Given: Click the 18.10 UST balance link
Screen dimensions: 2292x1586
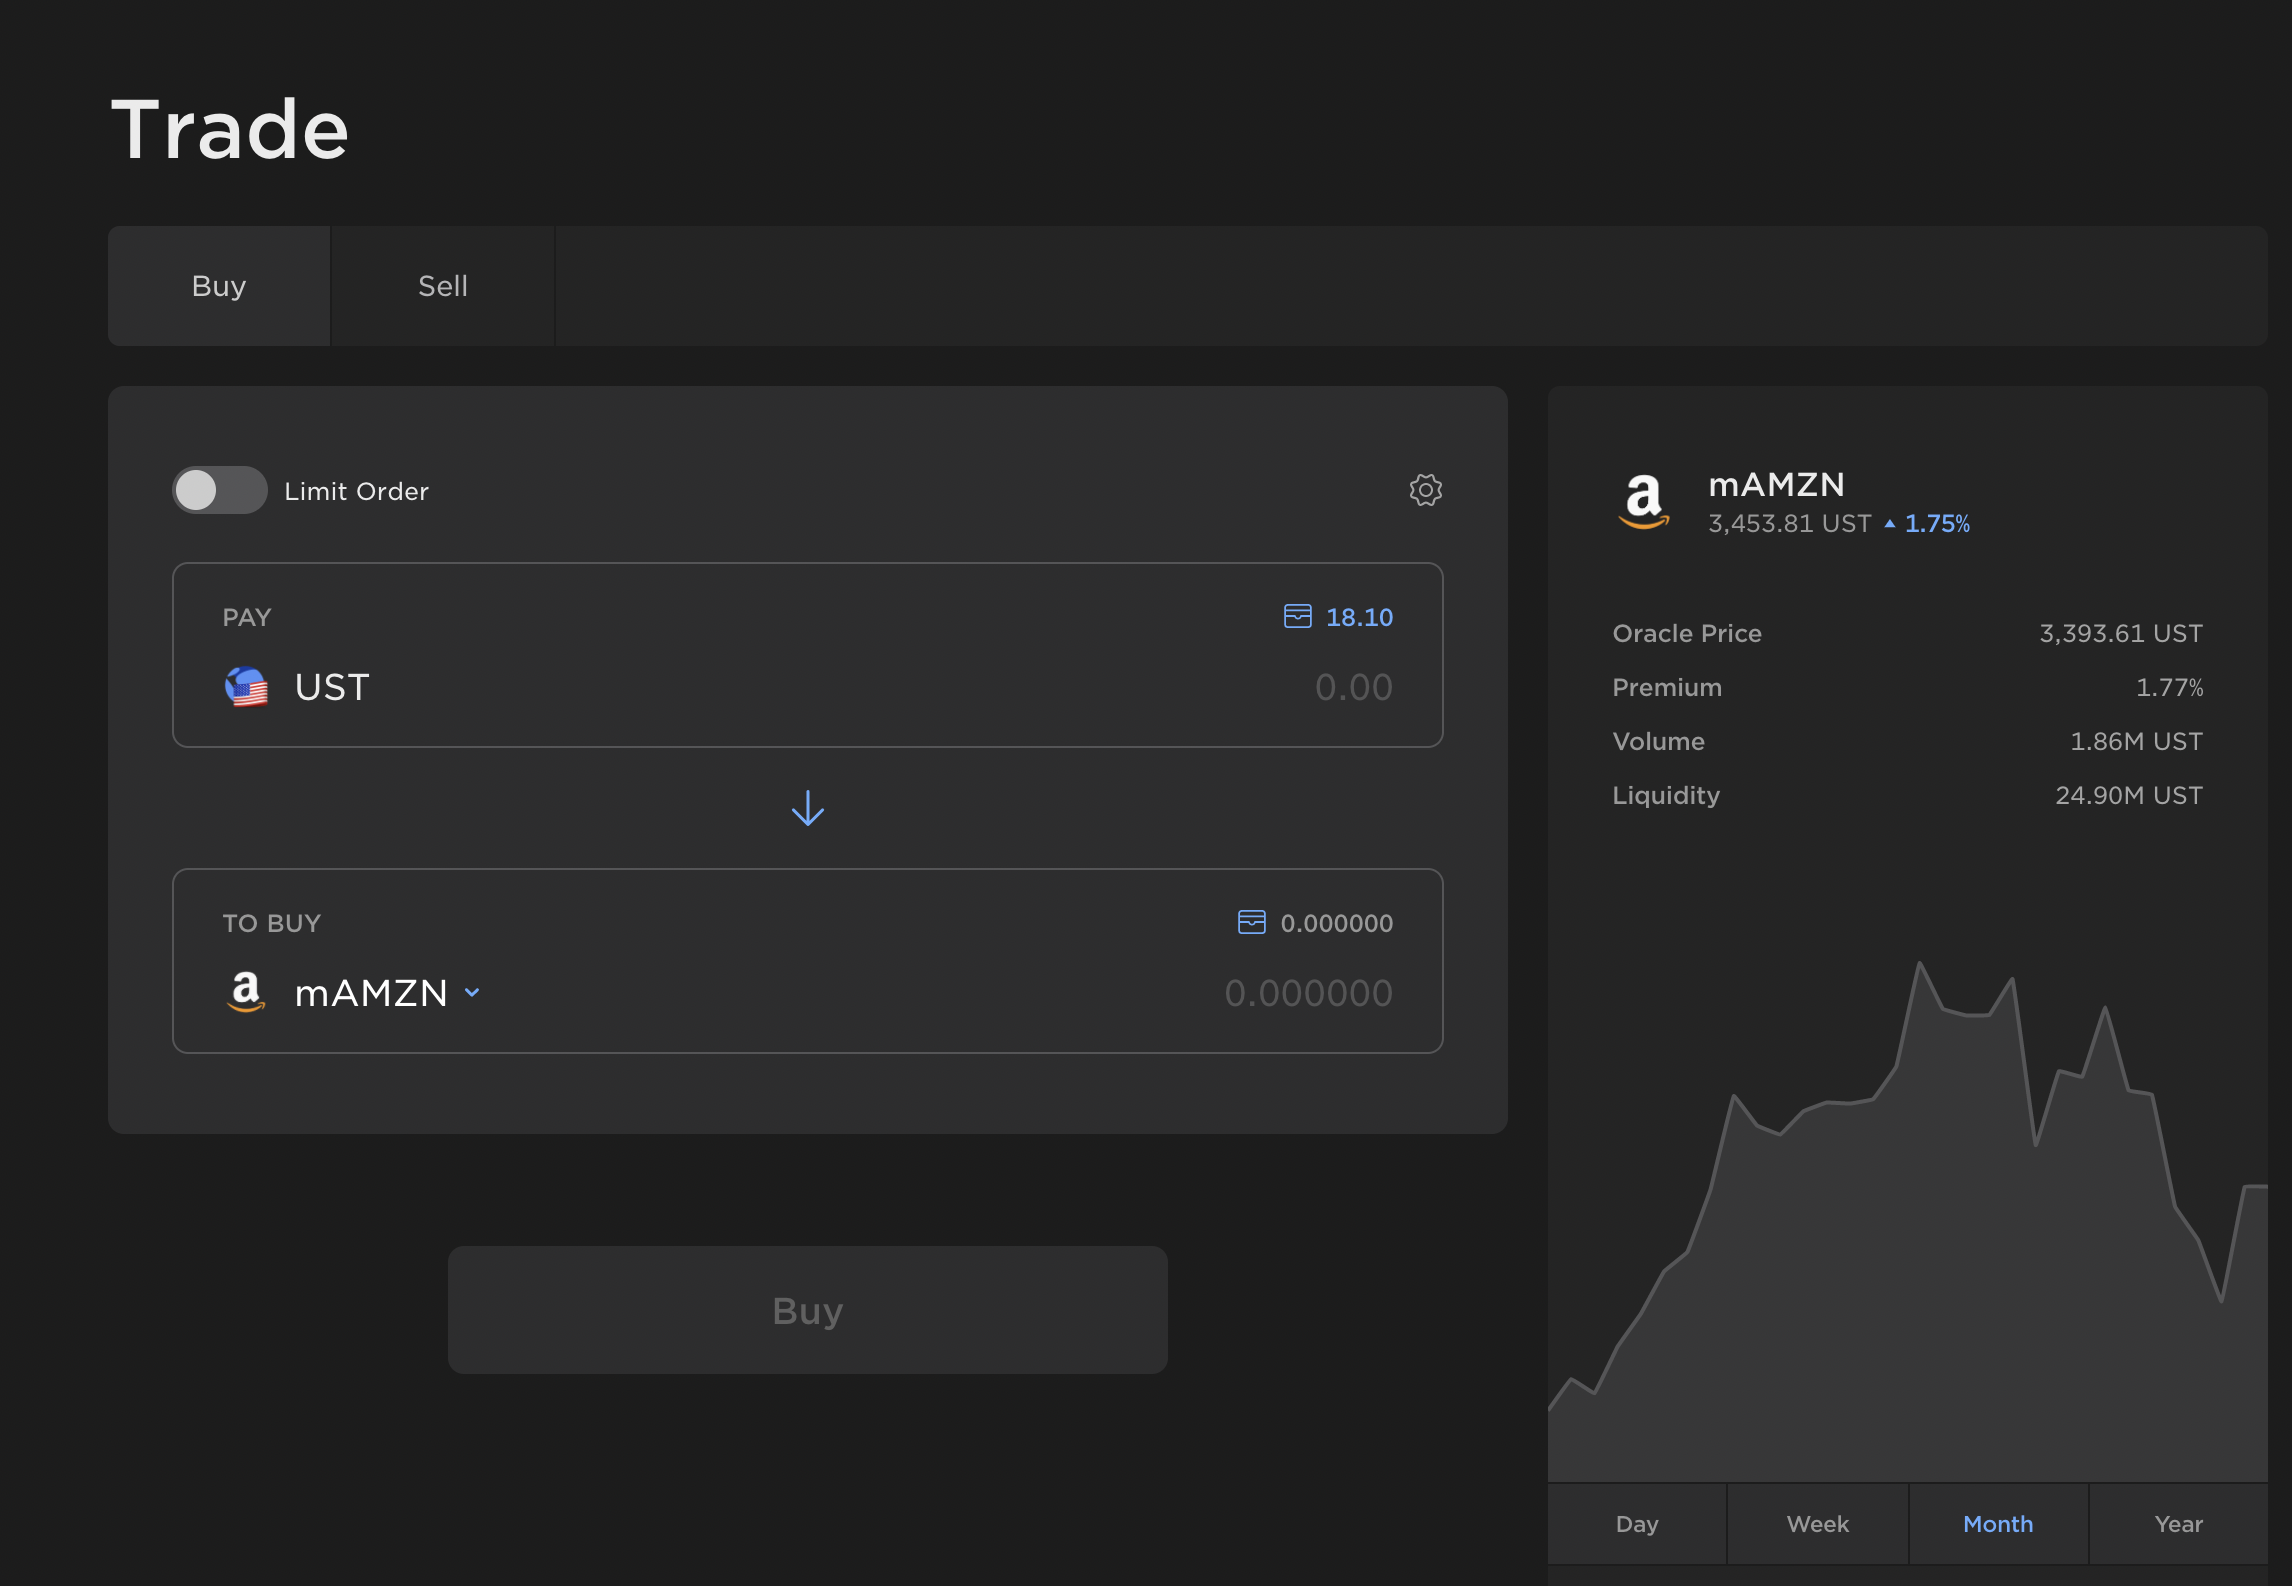Looking at the screenshot, I should click(1358, 617).
